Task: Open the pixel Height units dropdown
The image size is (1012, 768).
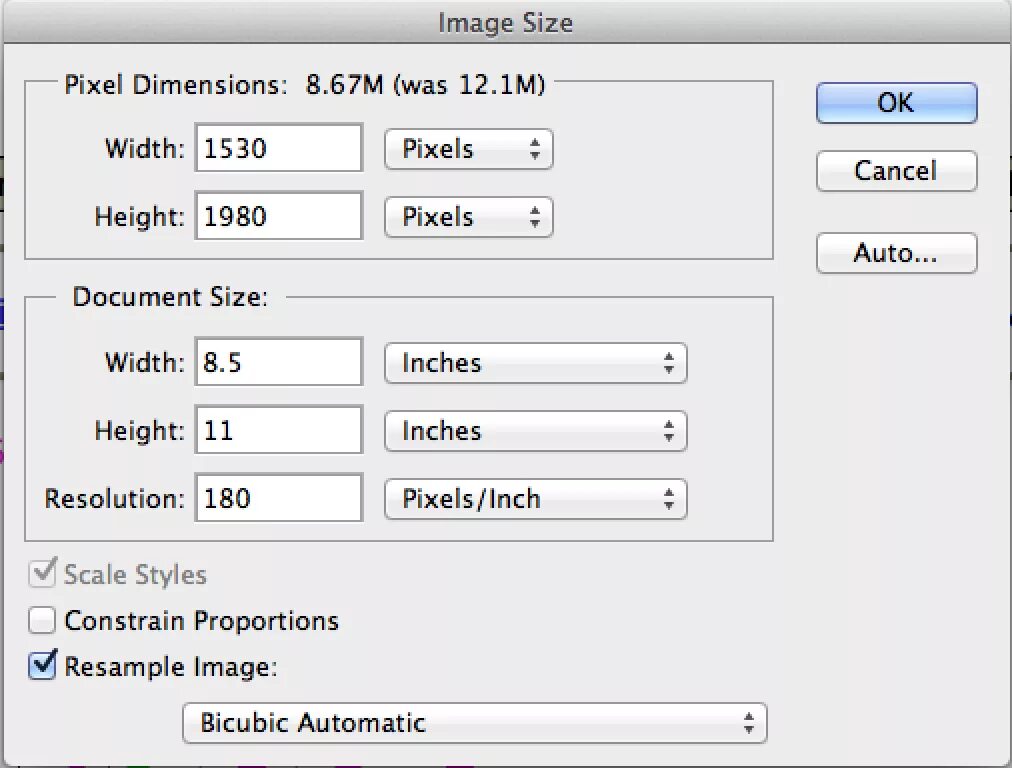Action: tap(468, 217)
